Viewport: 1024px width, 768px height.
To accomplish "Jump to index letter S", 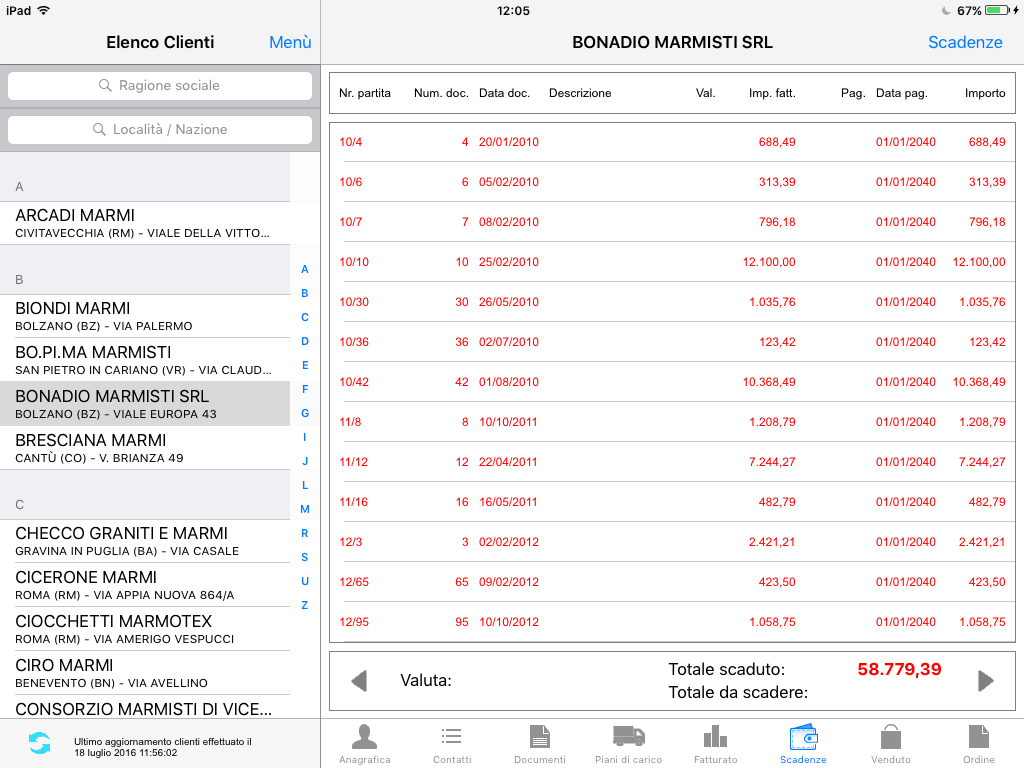I will (x=304, y=557).
